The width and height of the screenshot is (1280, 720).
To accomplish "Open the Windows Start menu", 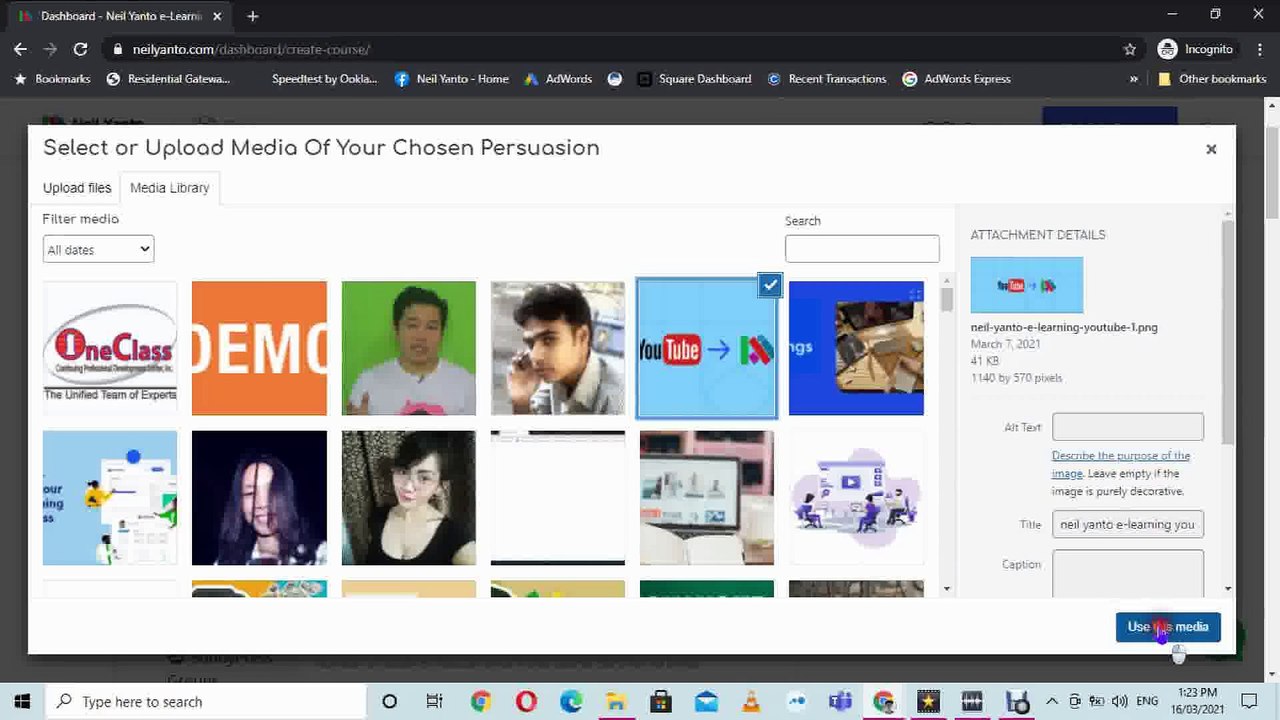I will pyautogui.click(x=22, y=701).
